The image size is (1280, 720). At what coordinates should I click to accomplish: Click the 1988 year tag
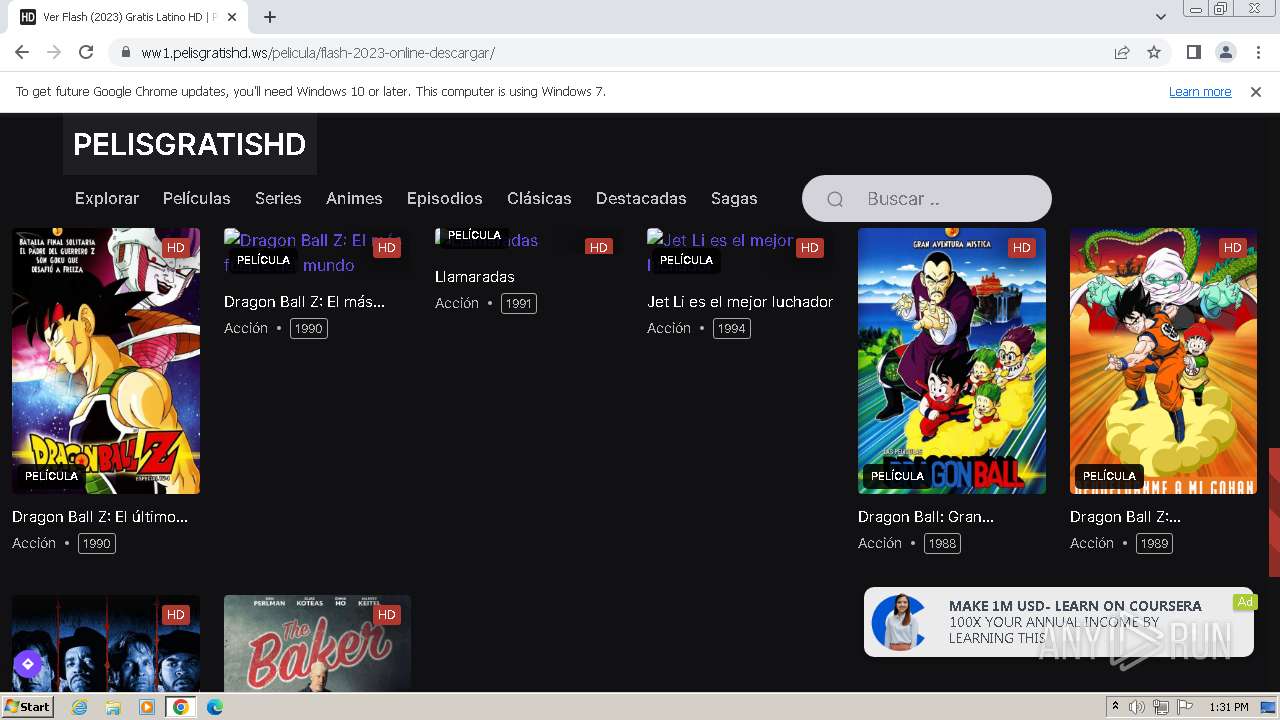coord(942,543)
